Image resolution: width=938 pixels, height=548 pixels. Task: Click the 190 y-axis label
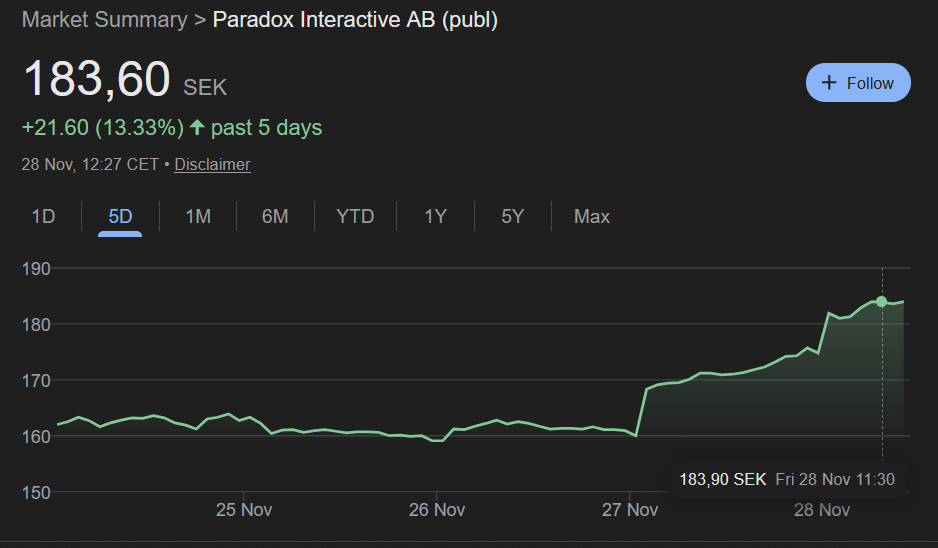(36, 269)
